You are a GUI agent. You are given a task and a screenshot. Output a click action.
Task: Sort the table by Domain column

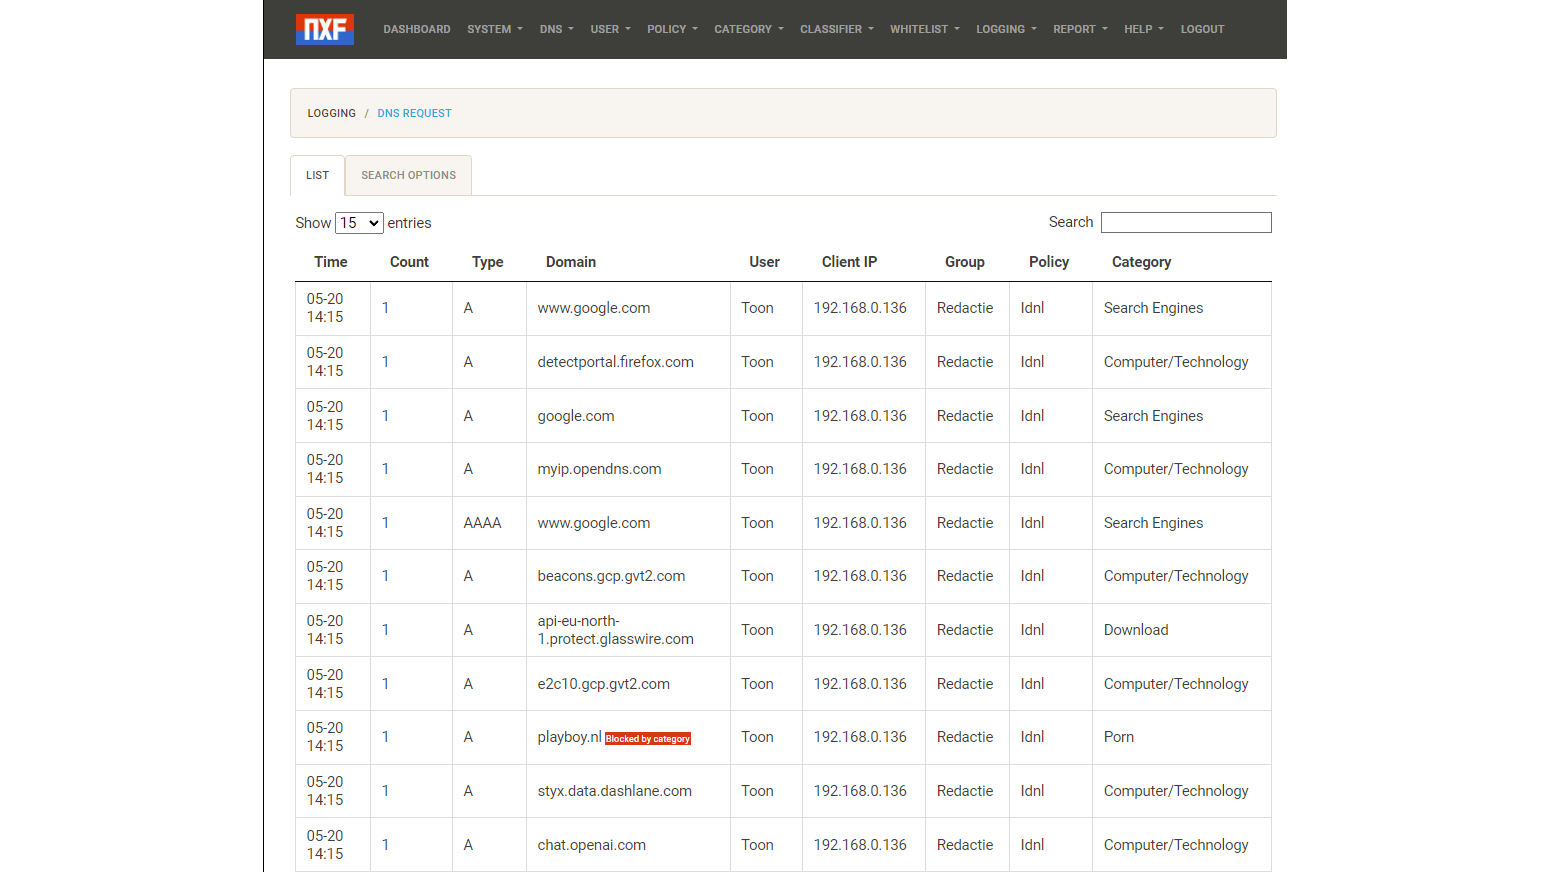[x=570, y=262]
